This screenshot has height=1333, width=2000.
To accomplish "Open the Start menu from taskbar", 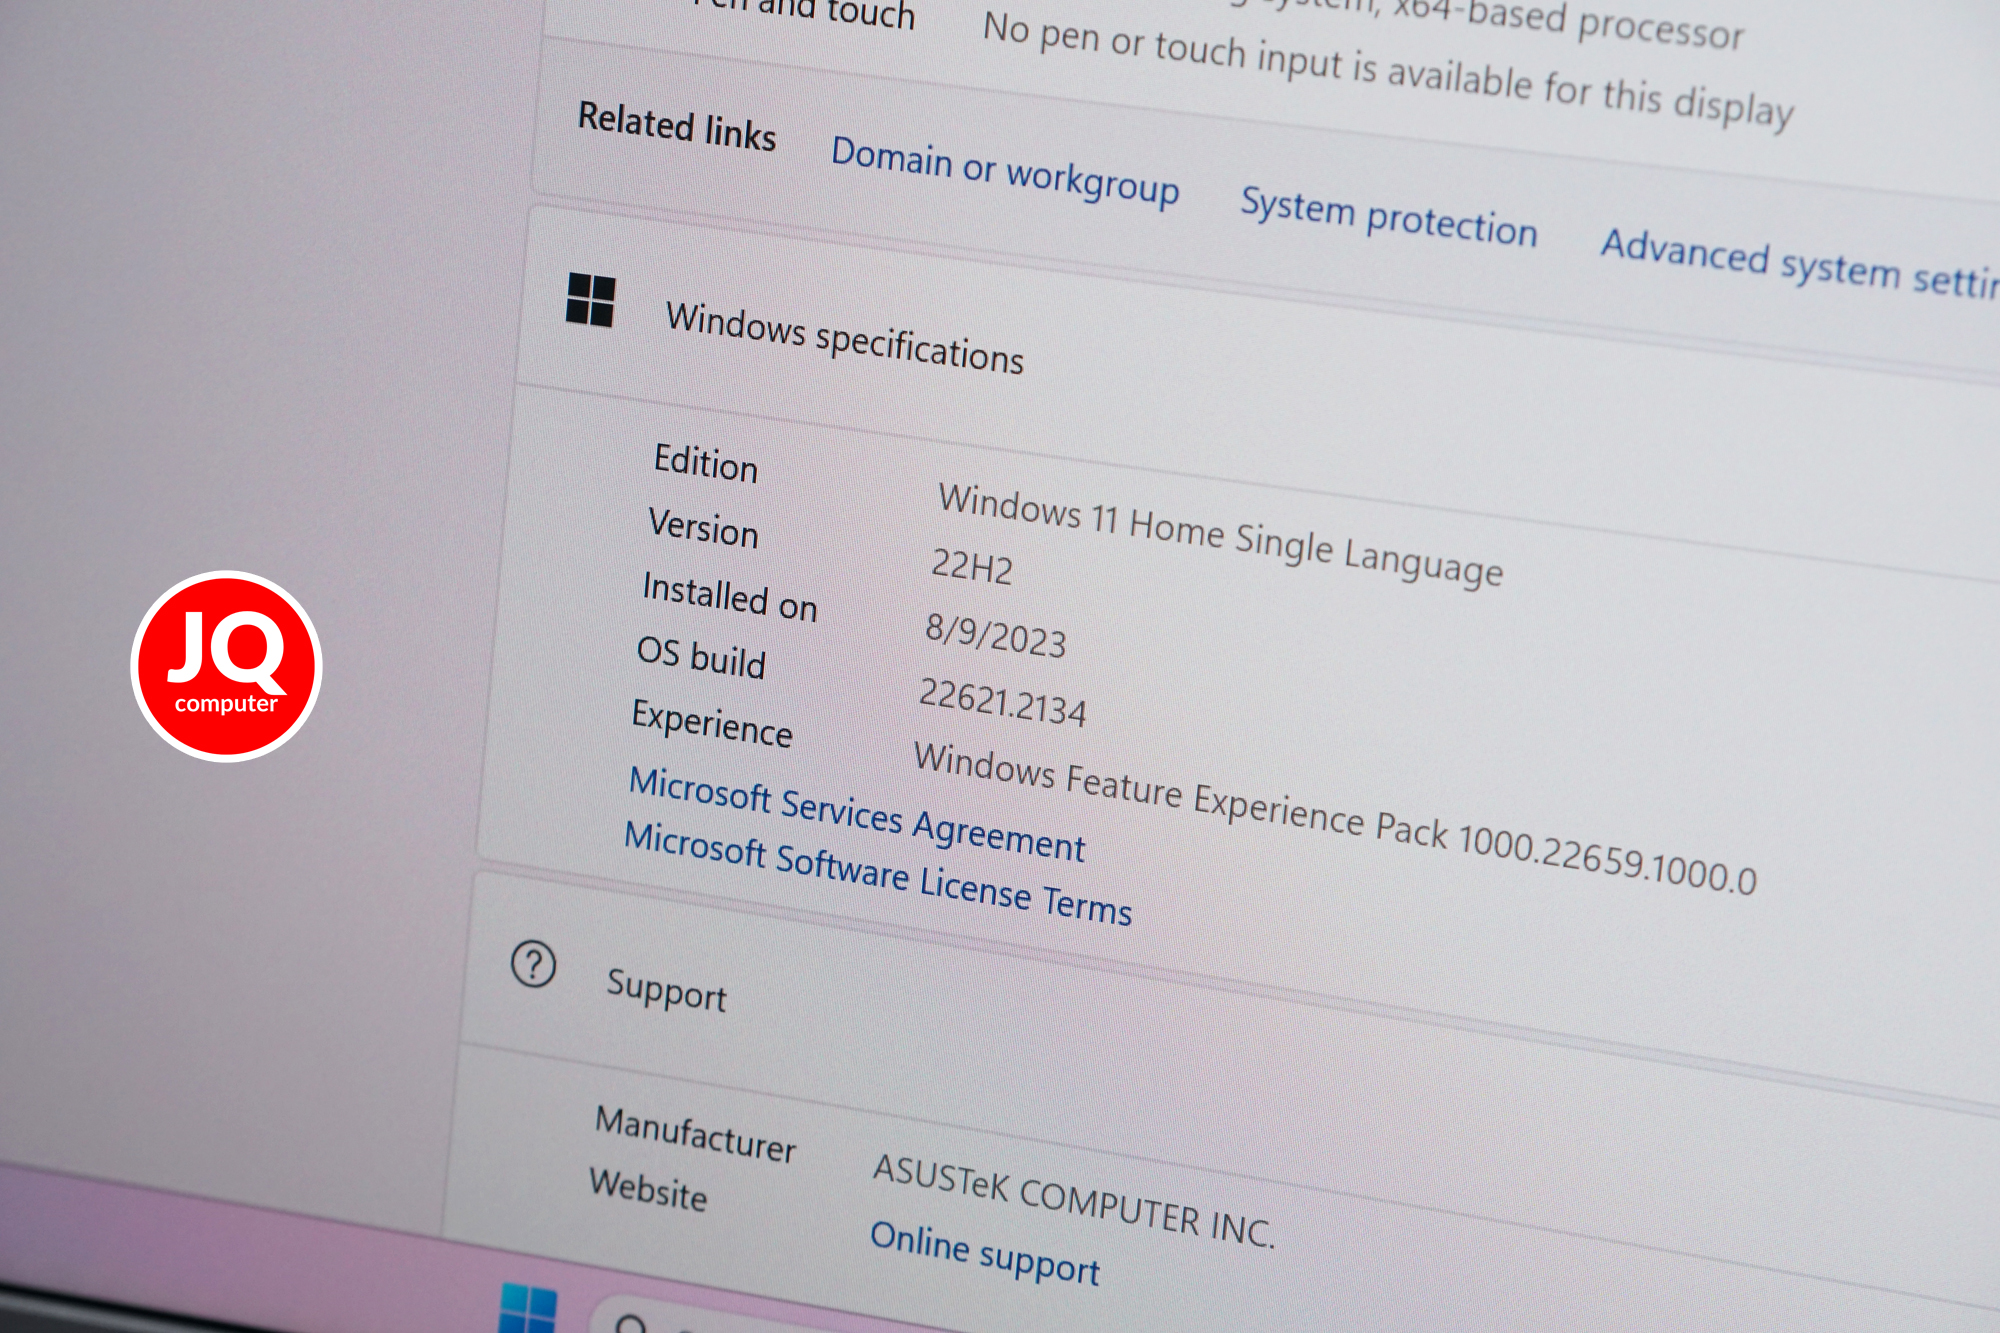I will (x=527, y=1308).
